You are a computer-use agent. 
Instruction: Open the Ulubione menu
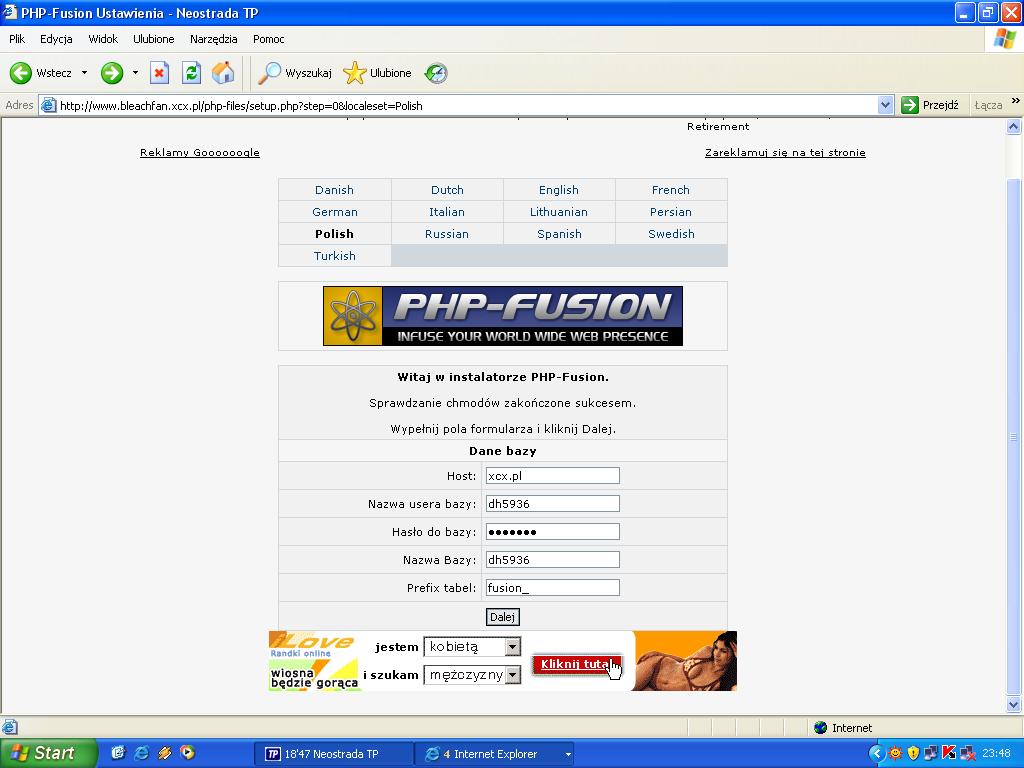153,39
